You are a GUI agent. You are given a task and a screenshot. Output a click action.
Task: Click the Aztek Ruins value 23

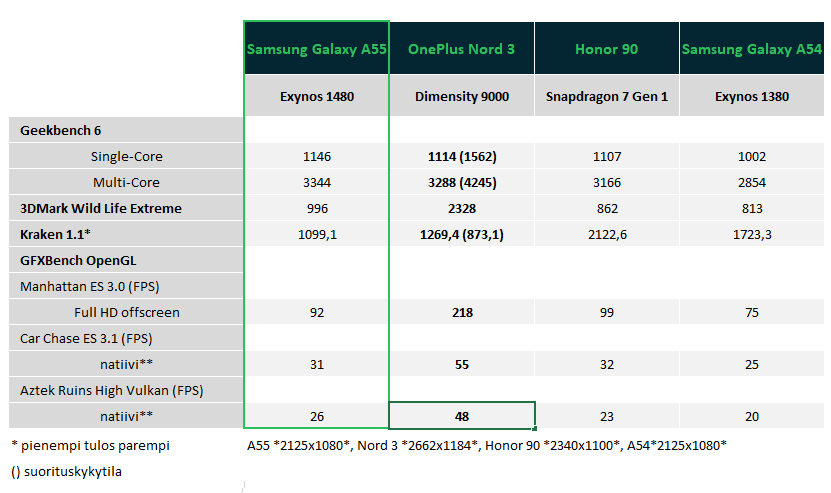(x=607, y=416)
